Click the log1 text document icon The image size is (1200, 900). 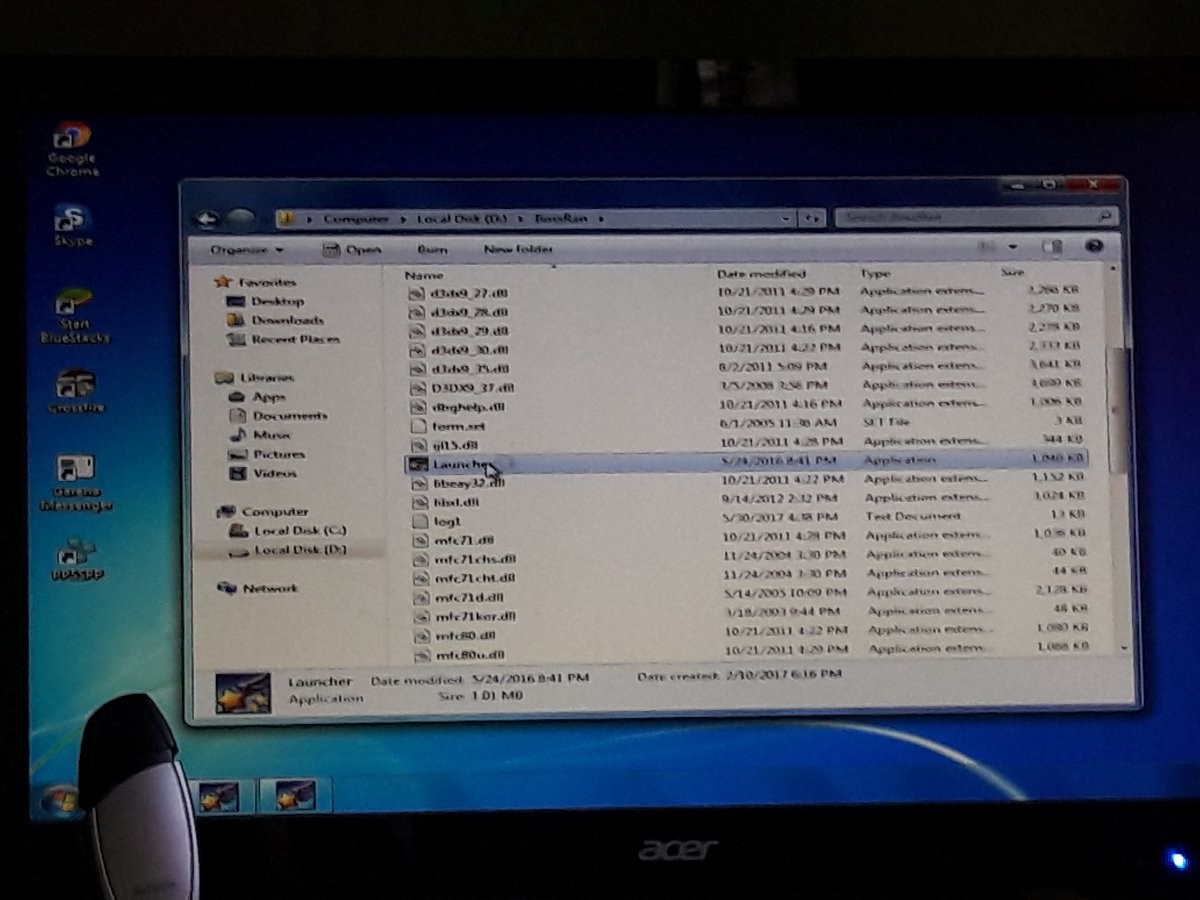[x=420, y=521]
